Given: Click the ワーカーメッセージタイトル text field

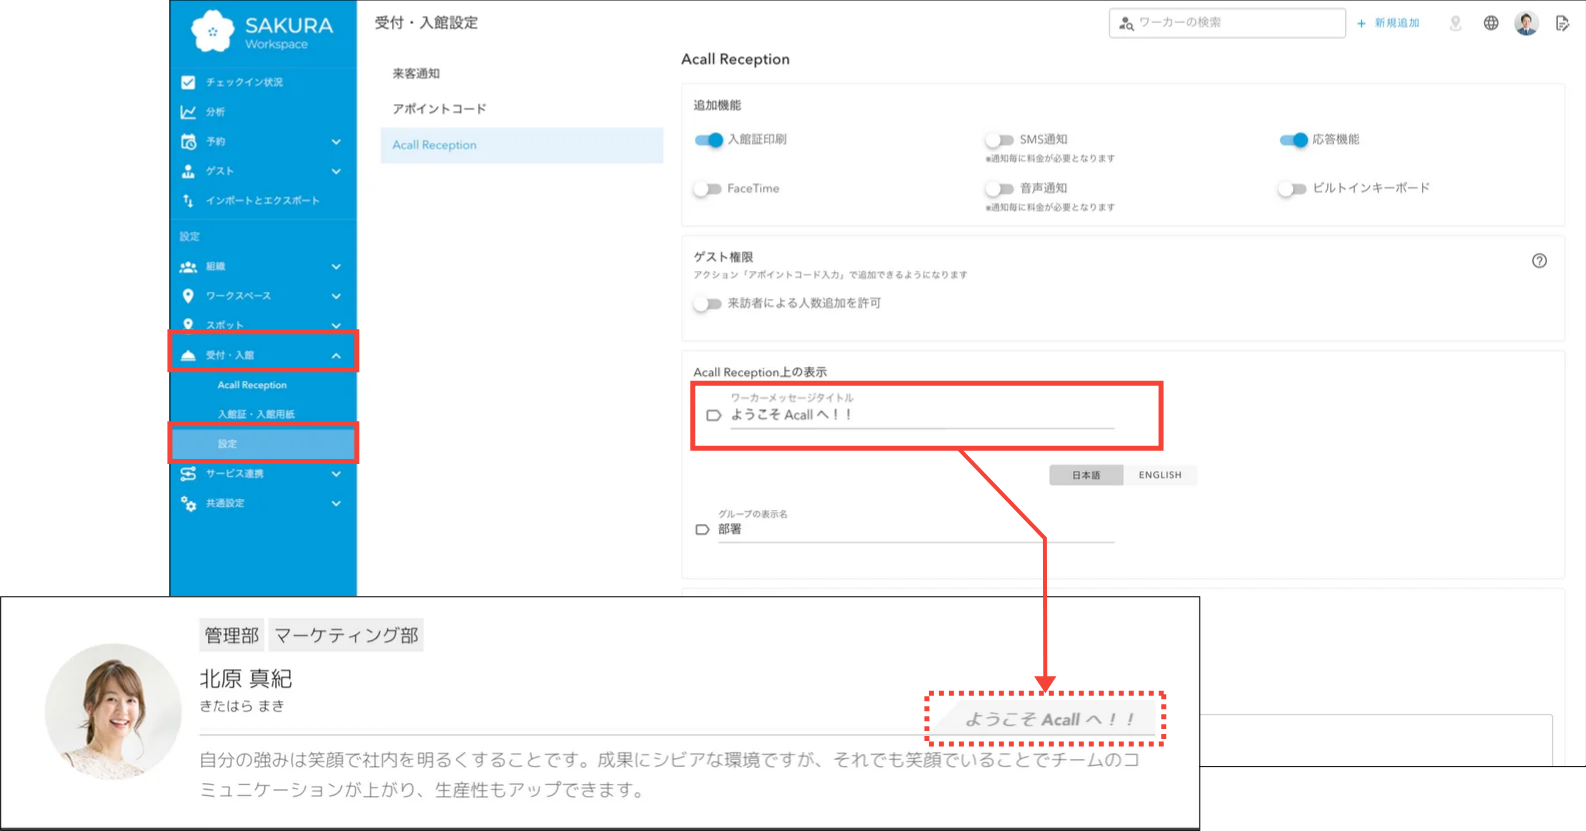Looking at the screenshot, I should [x=922, y=414].
